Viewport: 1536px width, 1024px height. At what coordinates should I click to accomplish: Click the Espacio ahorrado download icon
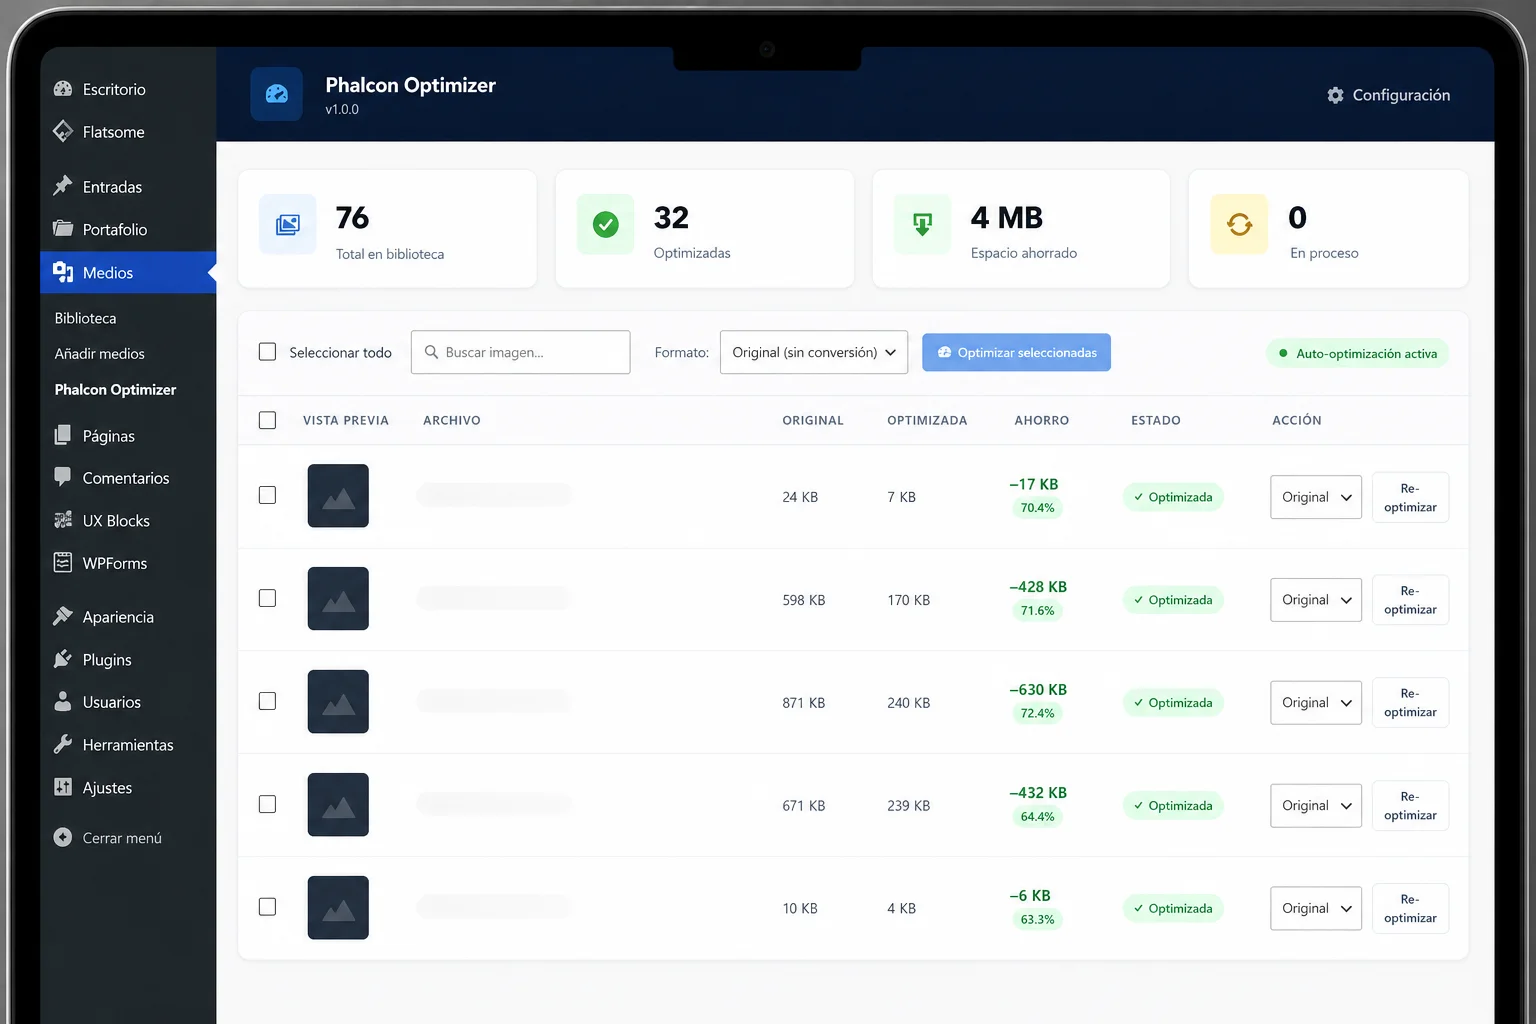coord(922,224)
